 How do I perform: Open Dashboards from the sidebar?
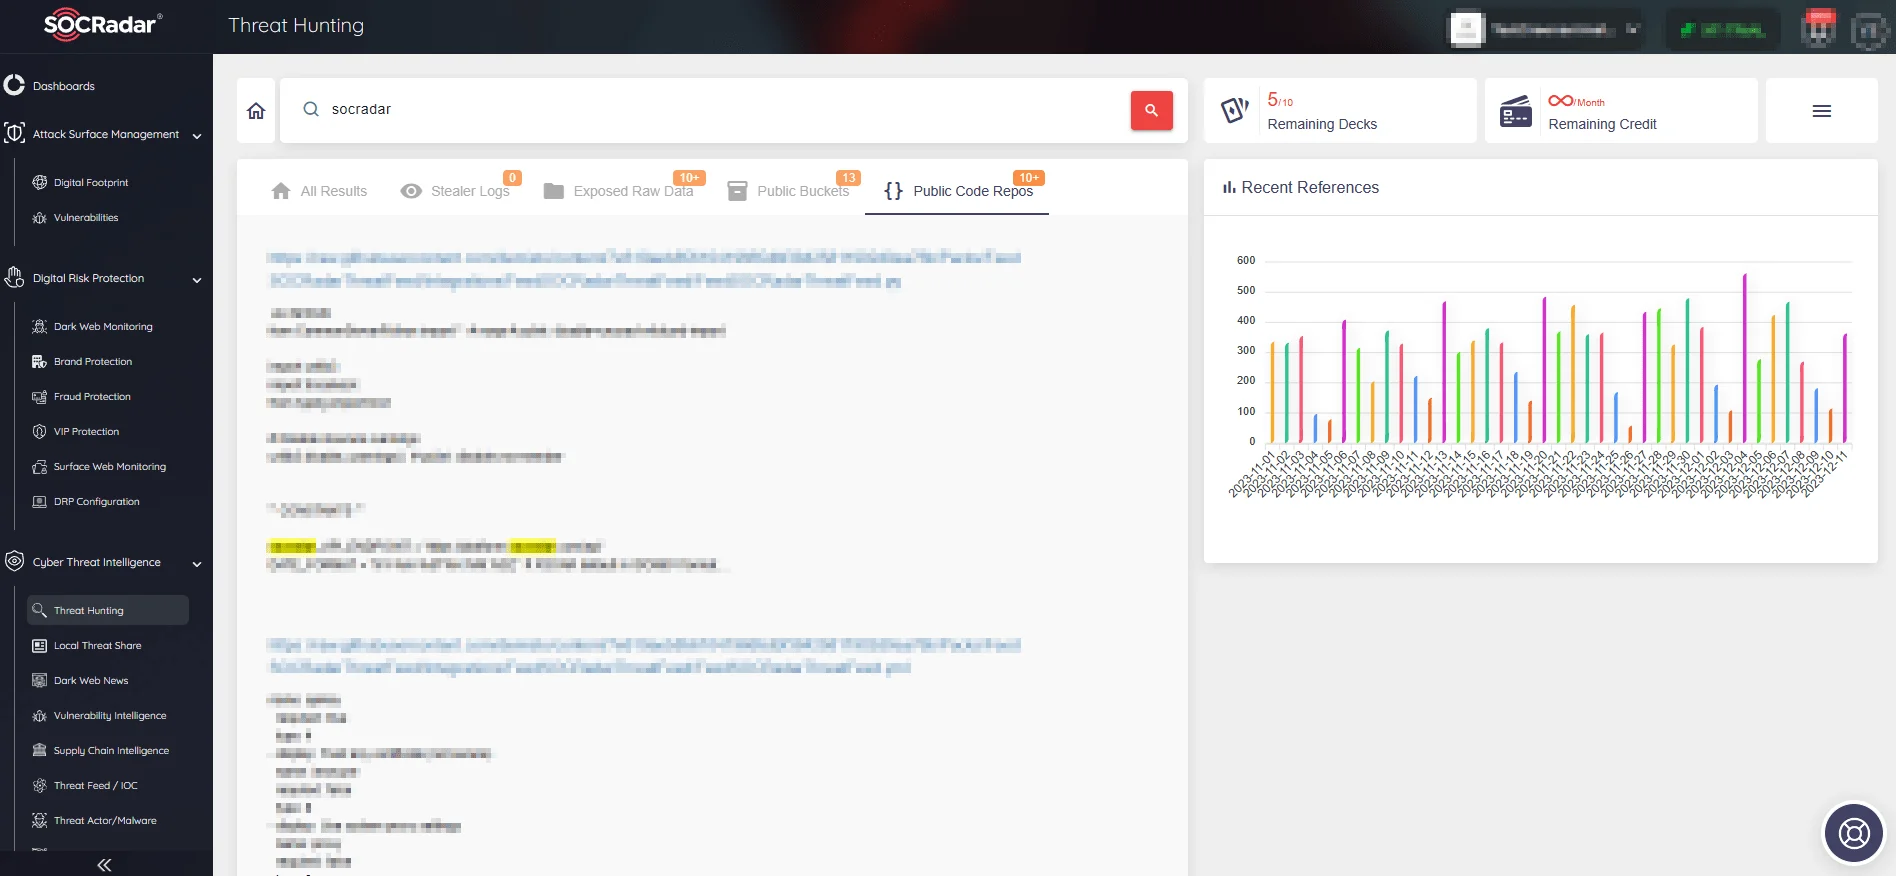[64, 86]
